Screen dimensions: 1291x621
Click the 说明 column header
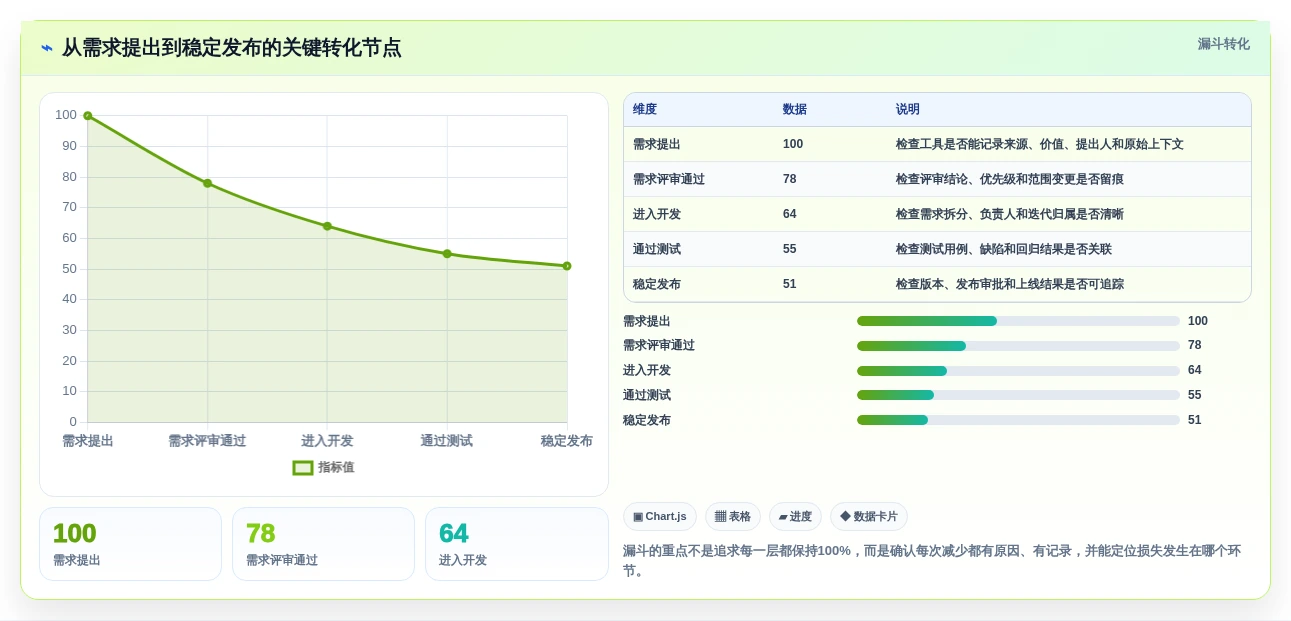coord(908,109)
